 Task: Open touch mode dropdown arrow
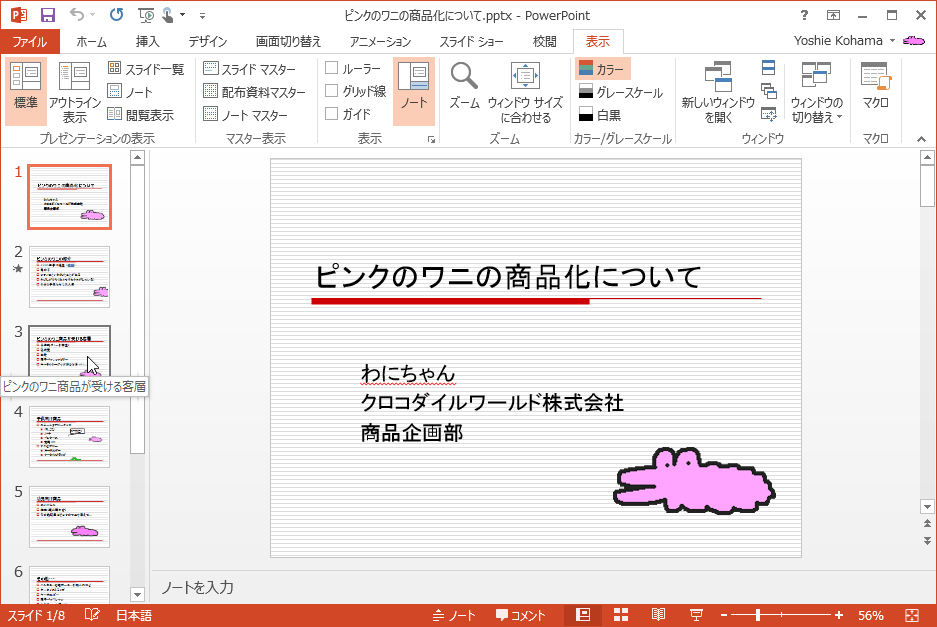point(182,15)
